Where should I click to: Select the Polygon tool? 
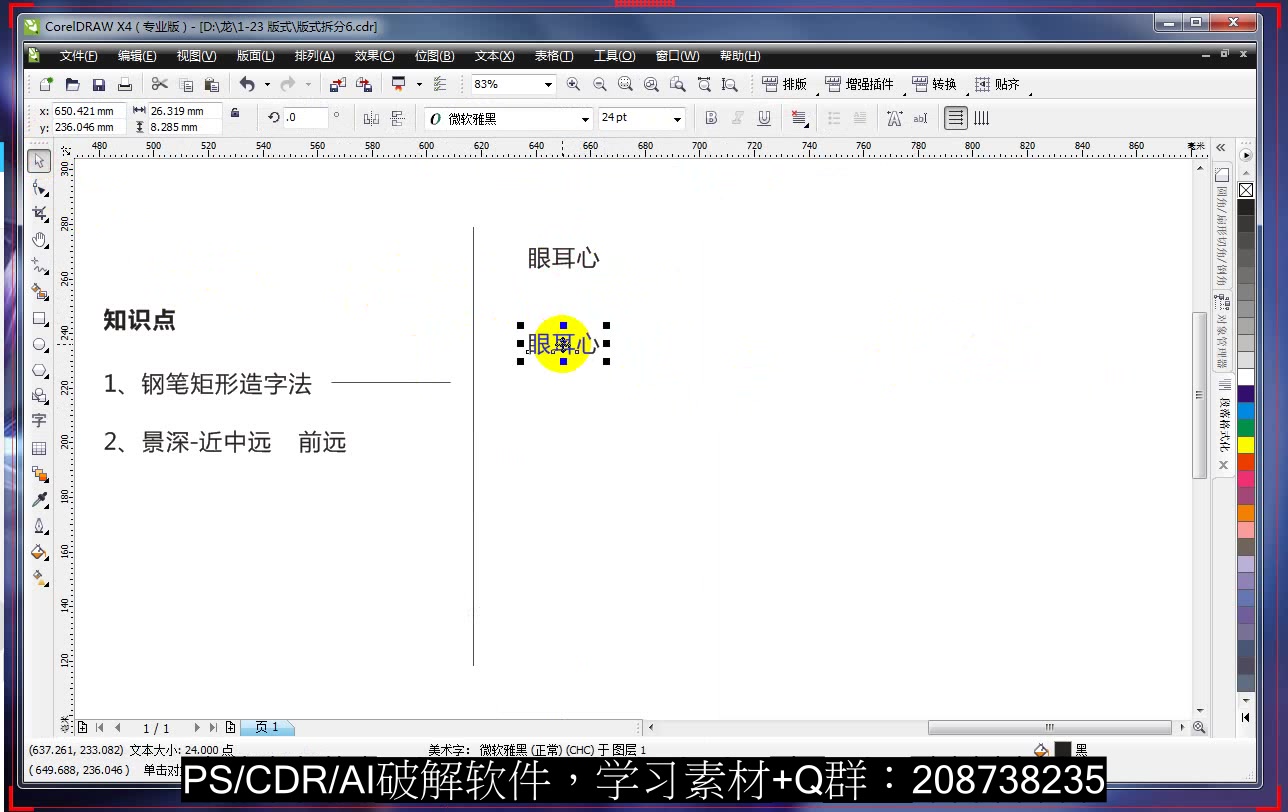(x=40, y=371)
